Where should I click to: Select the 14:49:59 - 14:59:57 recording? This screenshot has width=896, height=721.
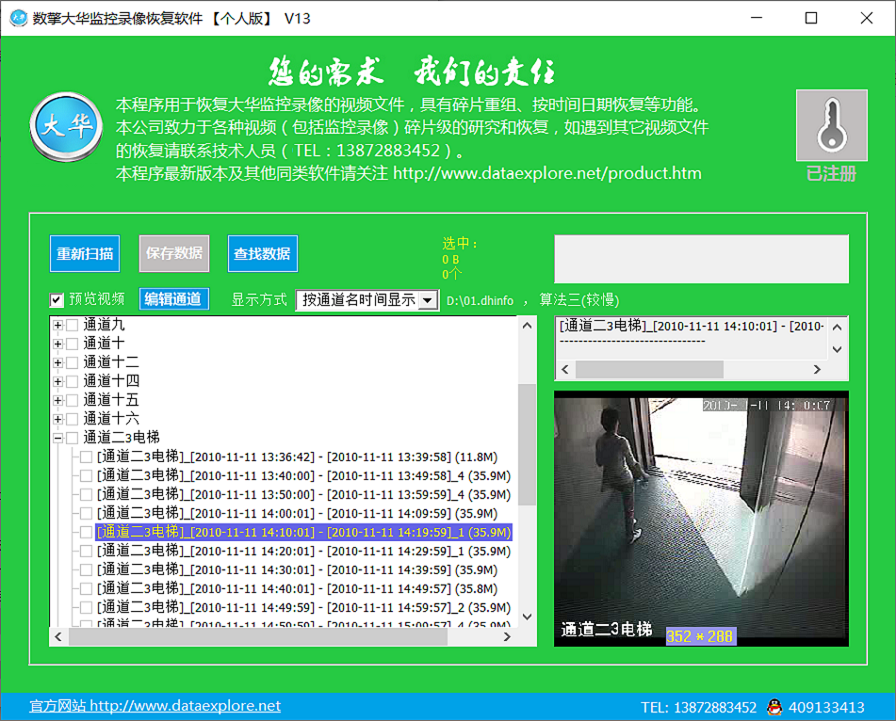coord(303,608)
